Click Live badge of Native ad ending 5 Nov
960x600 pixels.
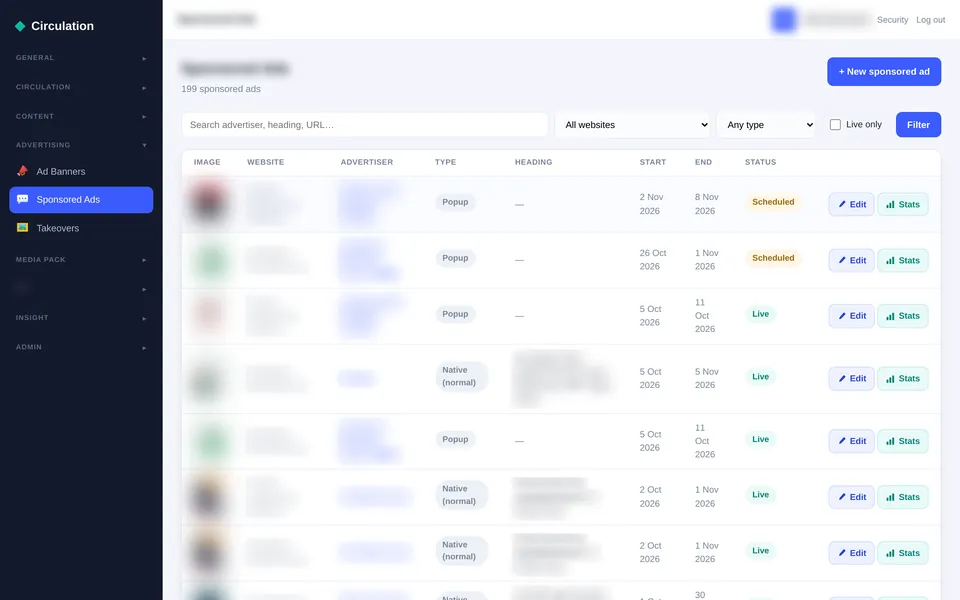[760, 377]
